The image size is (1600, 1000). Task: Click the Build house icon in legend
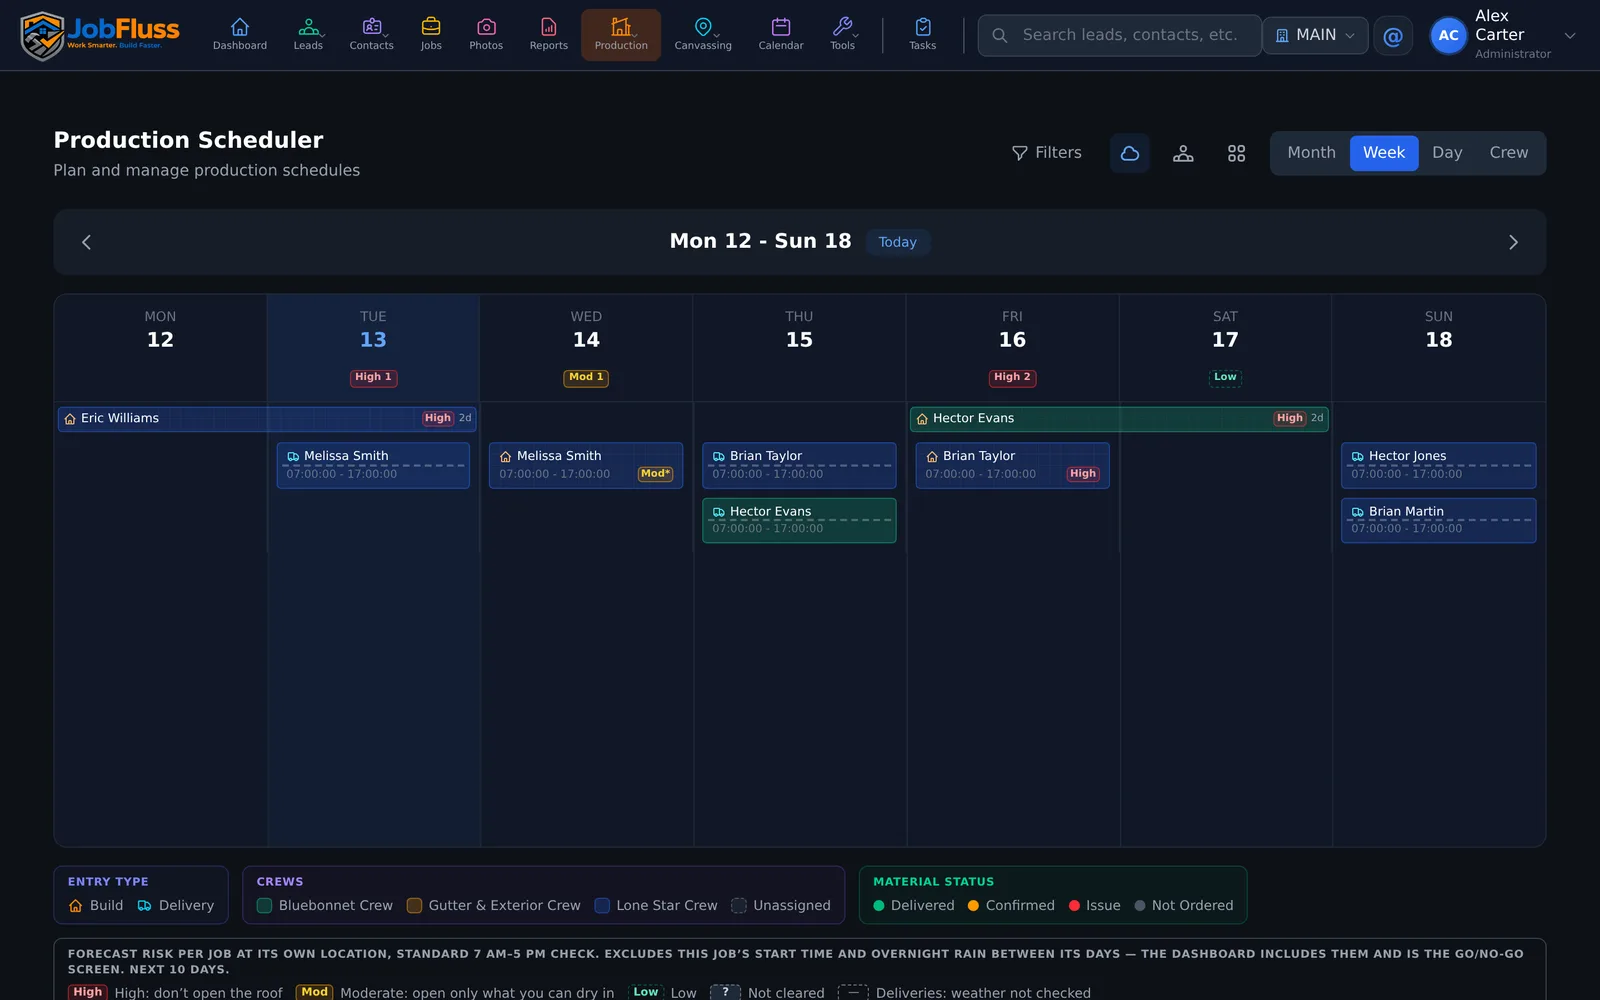[x=76, y=906]
